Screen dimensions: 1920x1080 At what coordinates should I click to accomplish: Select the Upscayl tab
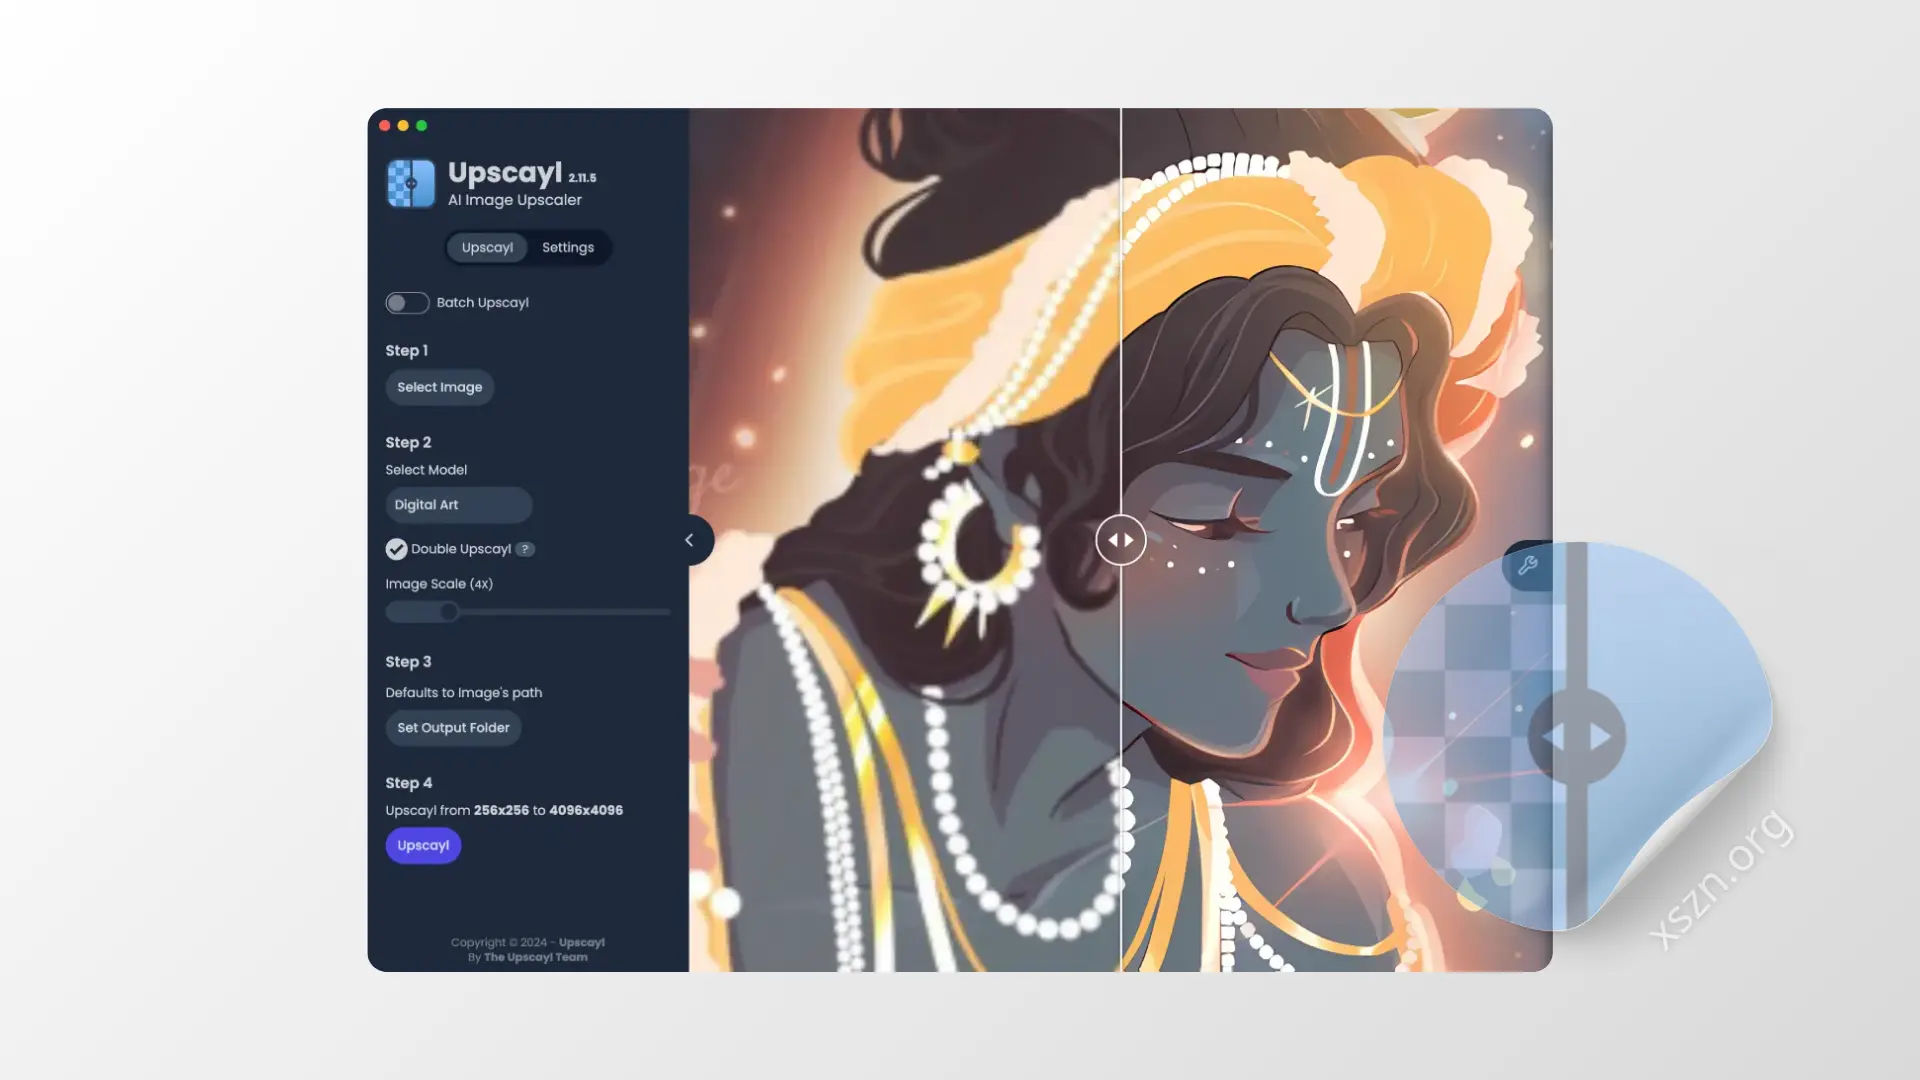click(x=487, y=248)
